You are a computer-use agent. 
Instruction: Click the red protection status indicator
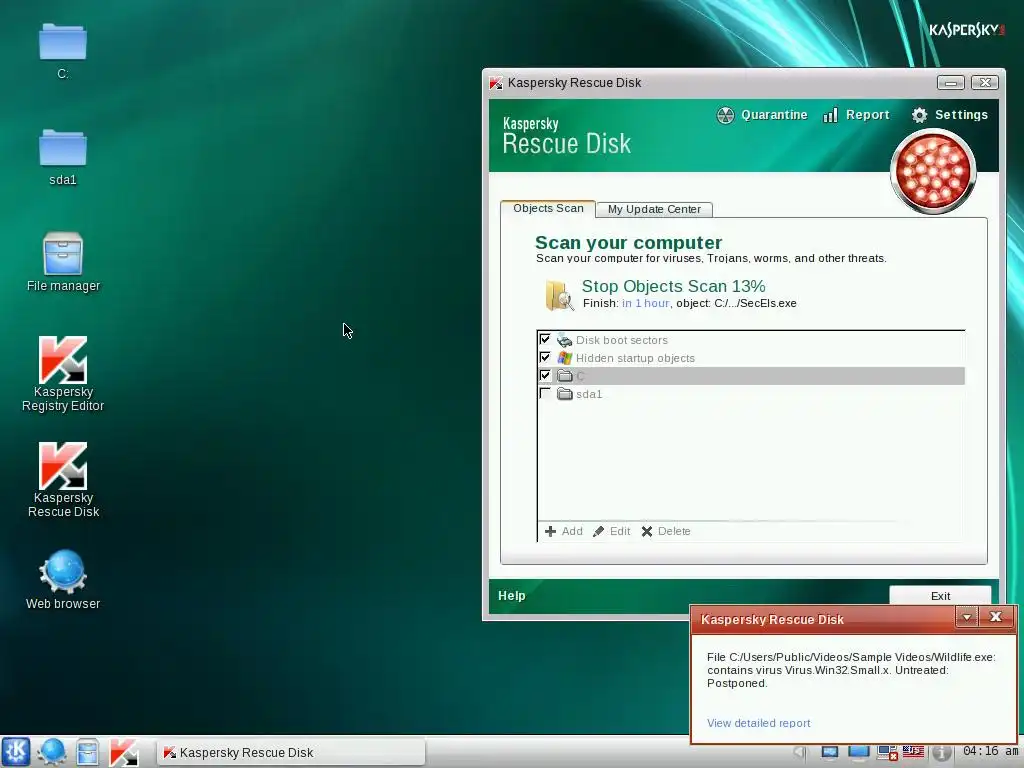(x=933, y=172)
